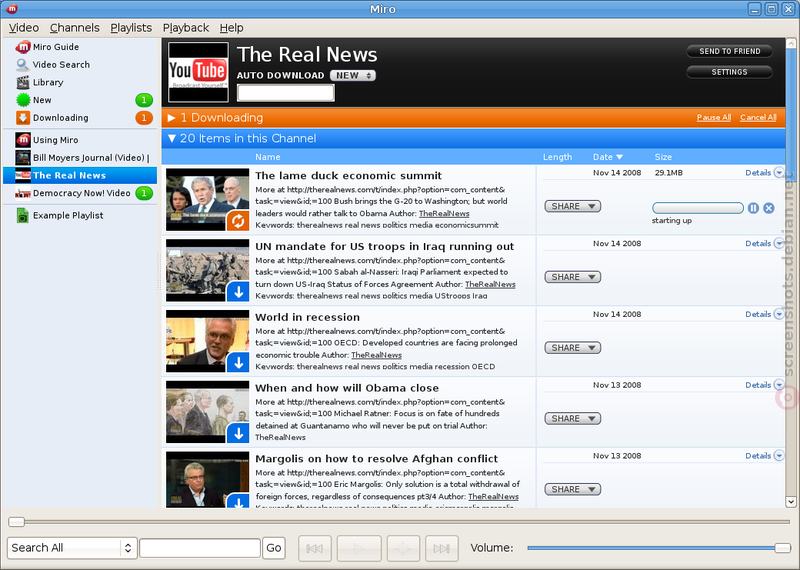This screenshot has height=570, width=800.
Task: Select The Real News channel in sidebar
Action: (x=80, y=176)
